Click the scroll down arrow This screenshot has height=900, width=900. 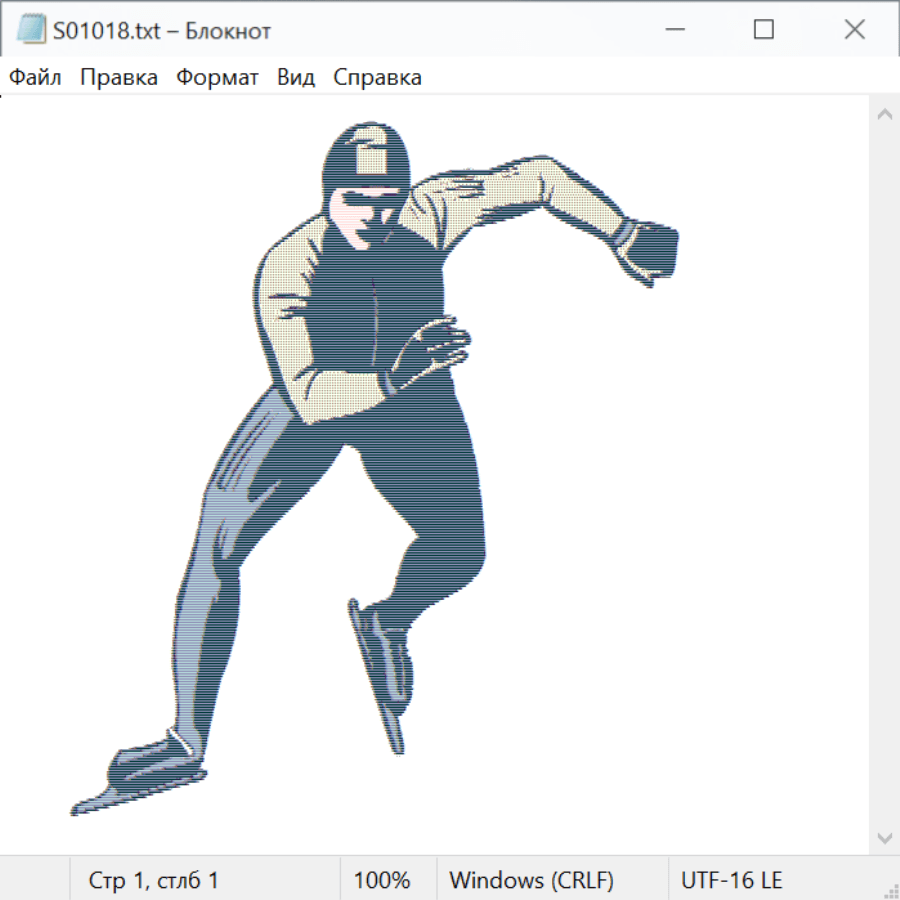884,836
